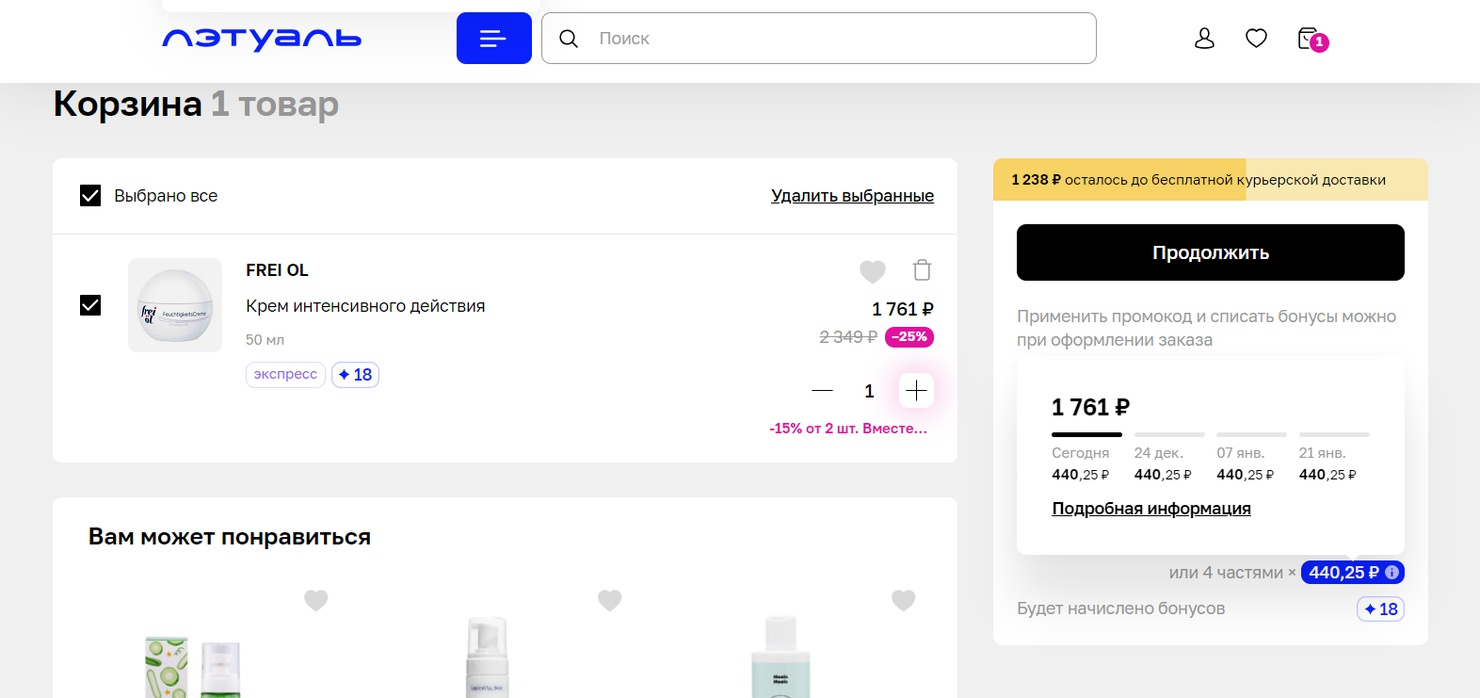
Task: Click the bonus 18 badge in summary
Action: tap(1380, 609)
